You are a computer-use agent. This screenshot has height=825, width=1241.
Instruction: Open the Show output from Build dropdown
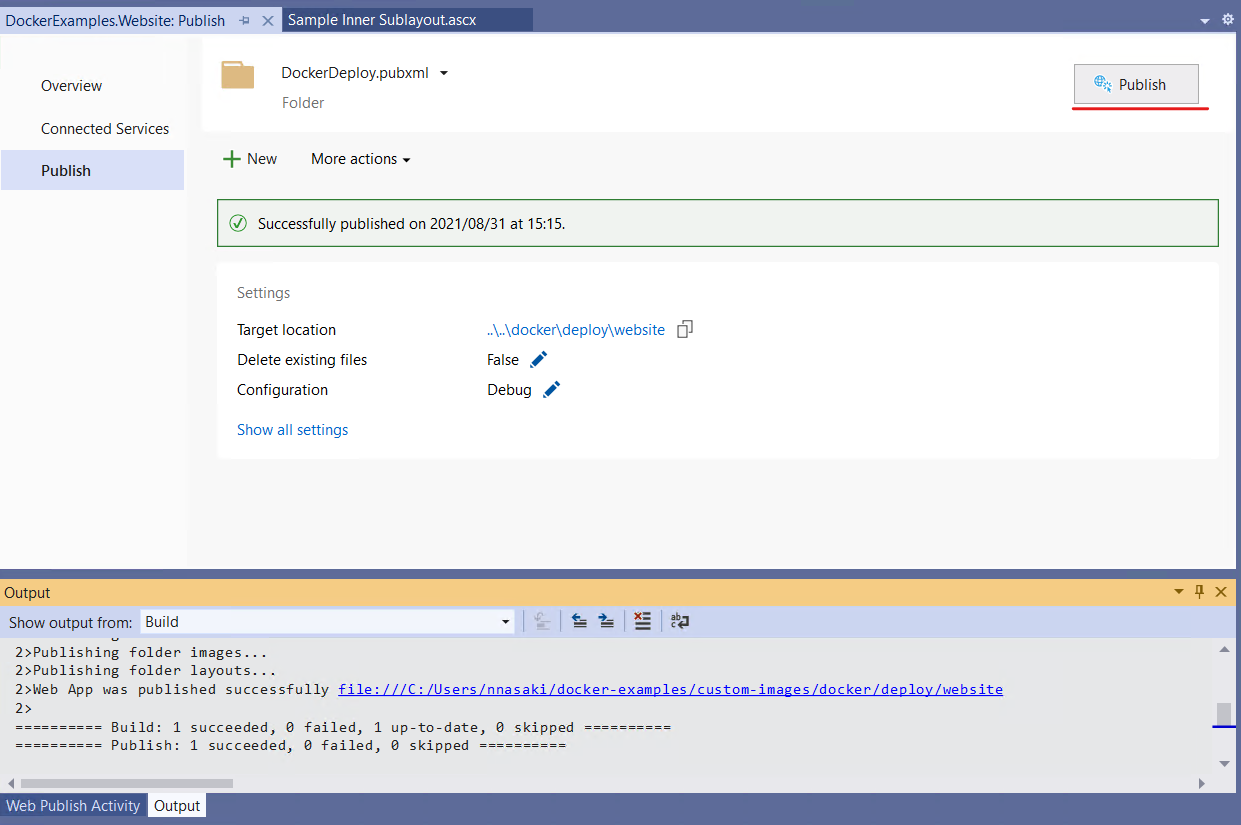tap(328, 622)
